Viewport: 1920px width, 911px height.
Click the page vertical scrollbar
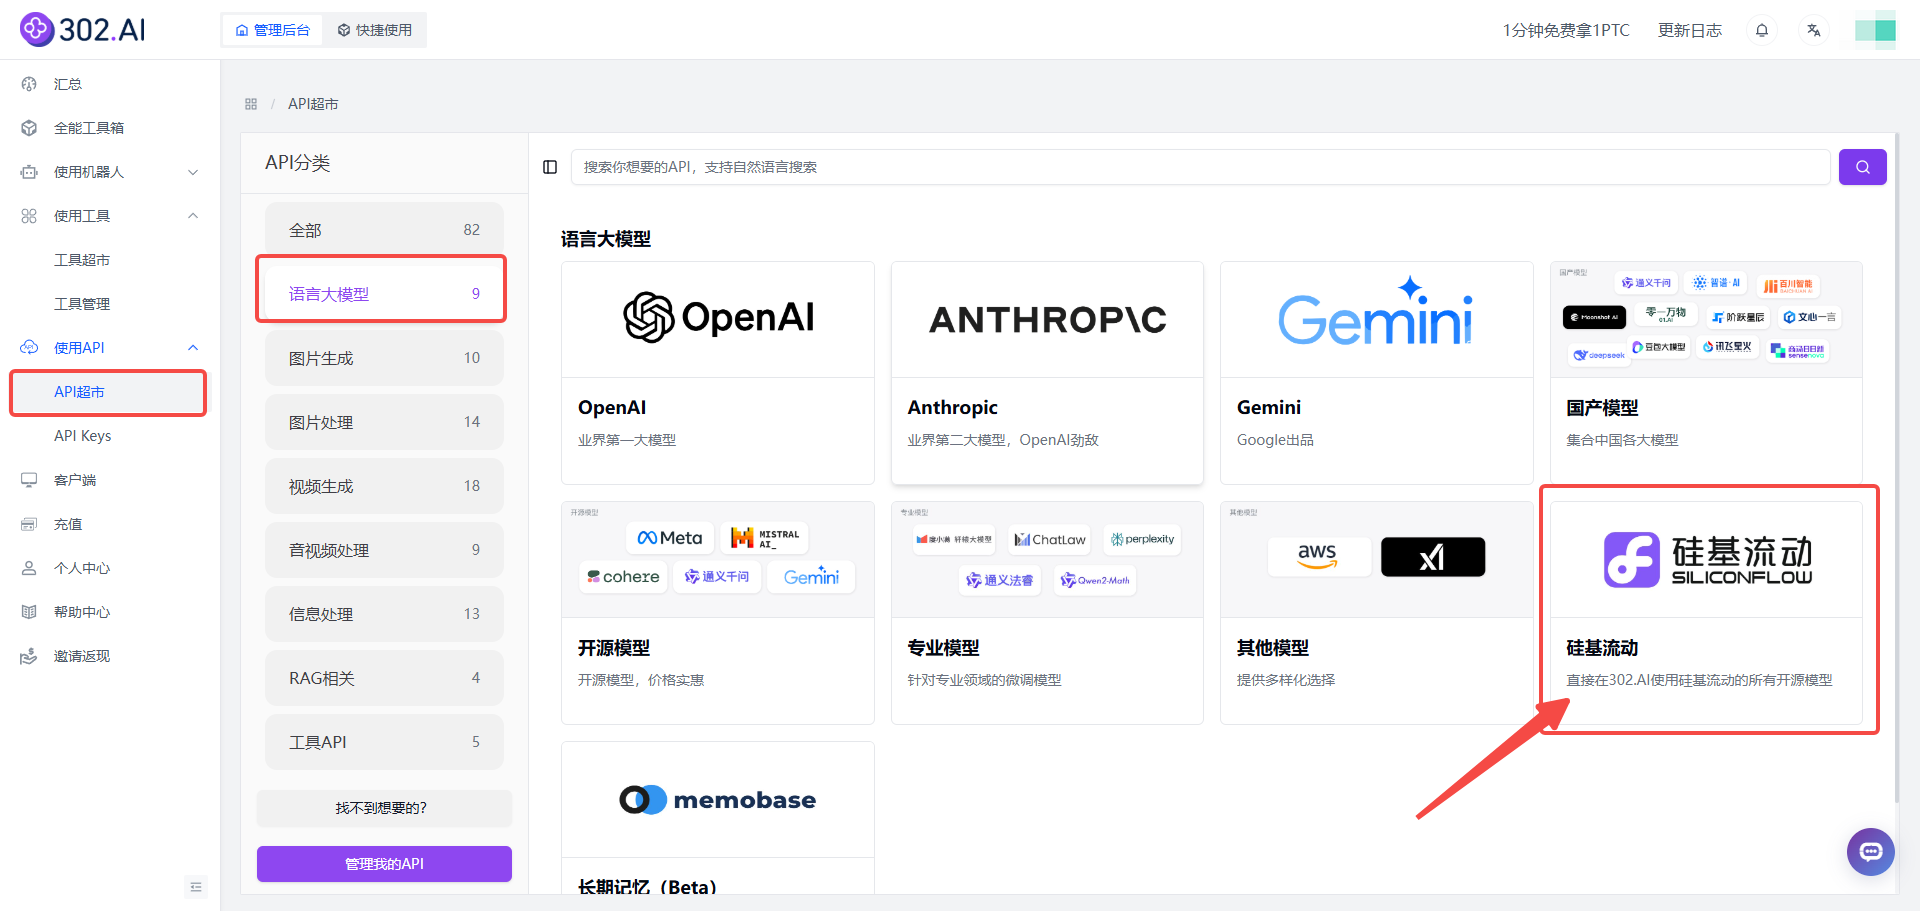click(x=1897, y=470)
